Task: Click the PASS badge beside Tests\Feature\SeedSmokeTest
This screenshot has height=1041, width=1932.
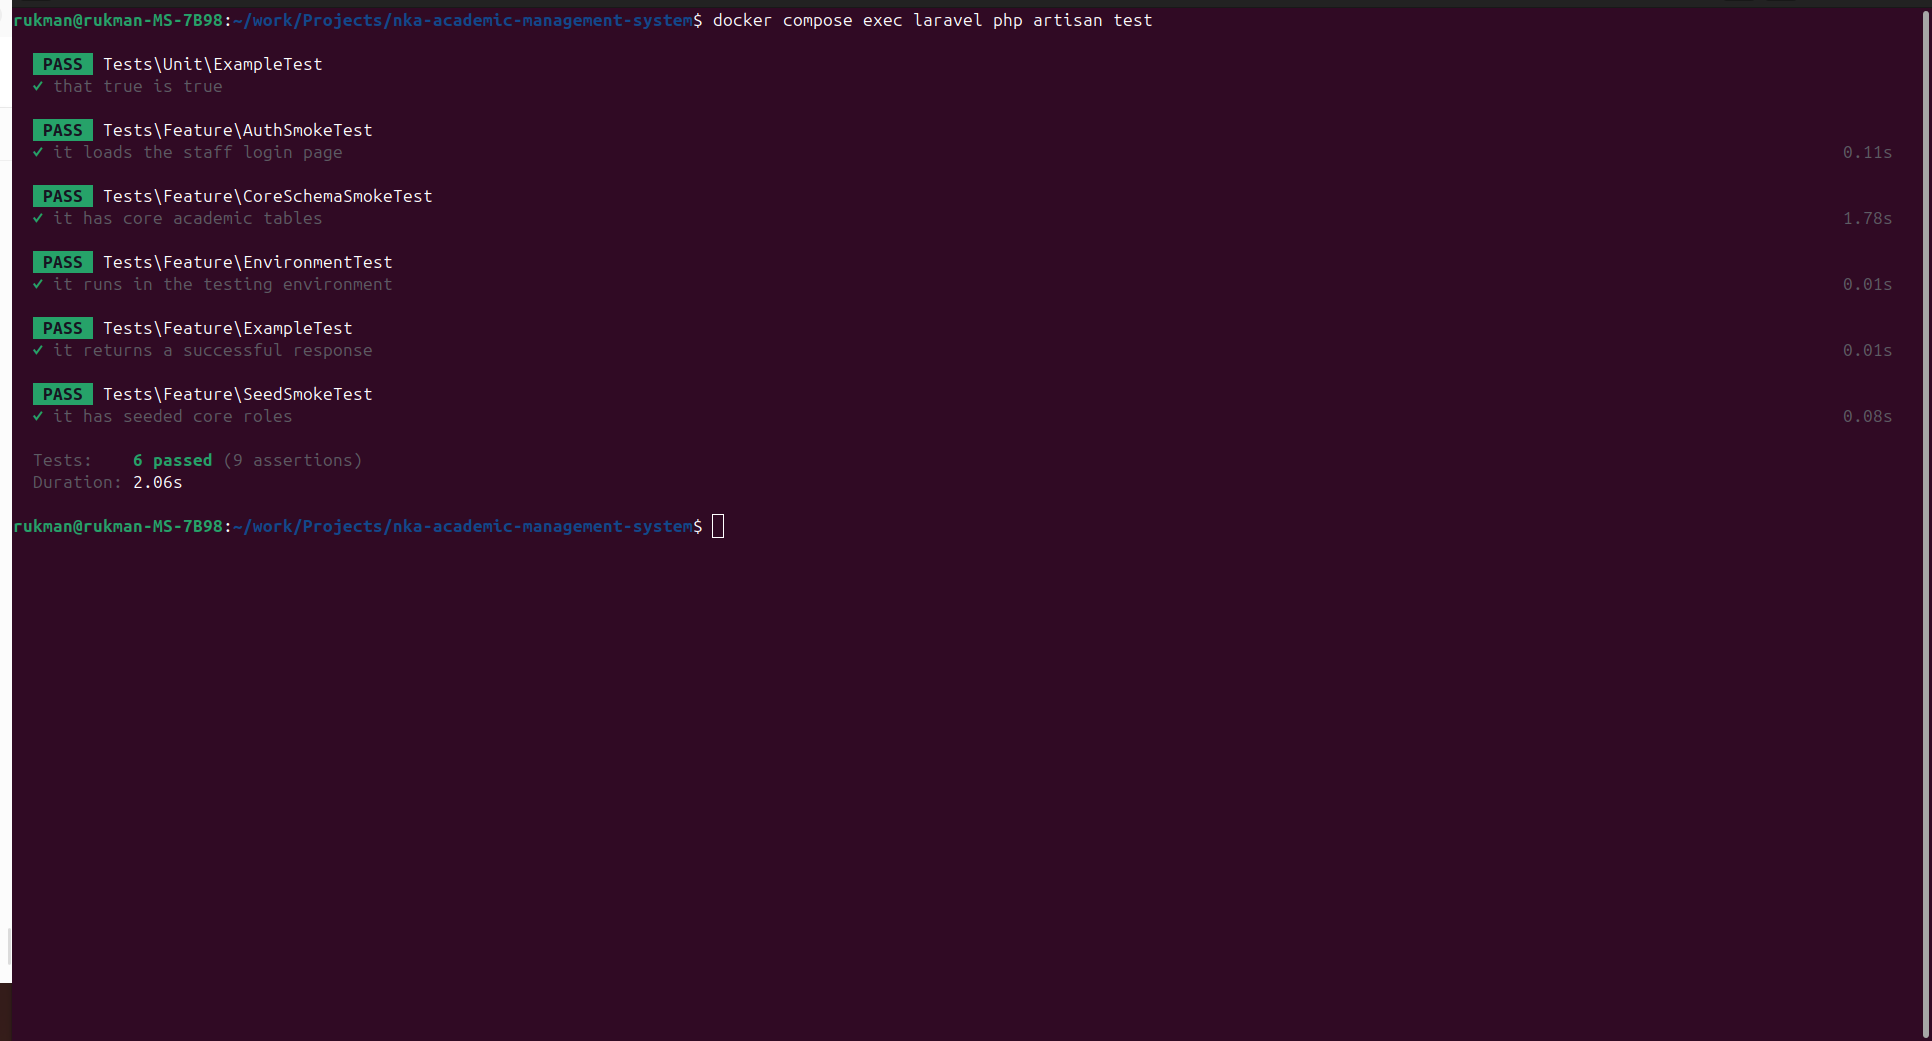Action: click(63, 394)
